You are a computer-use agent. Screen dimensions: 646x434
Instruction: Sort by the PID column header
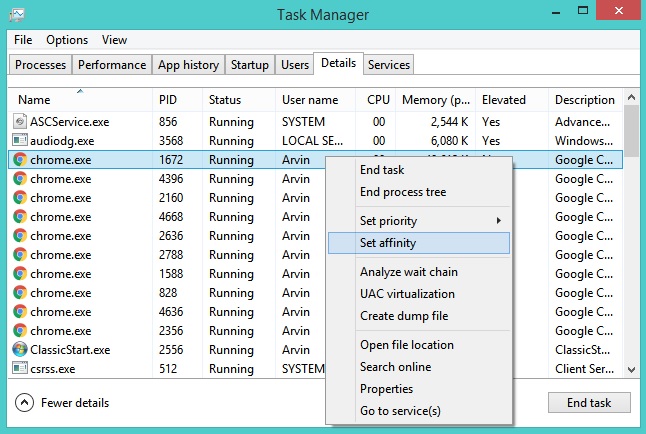click(x=168, y=100)
